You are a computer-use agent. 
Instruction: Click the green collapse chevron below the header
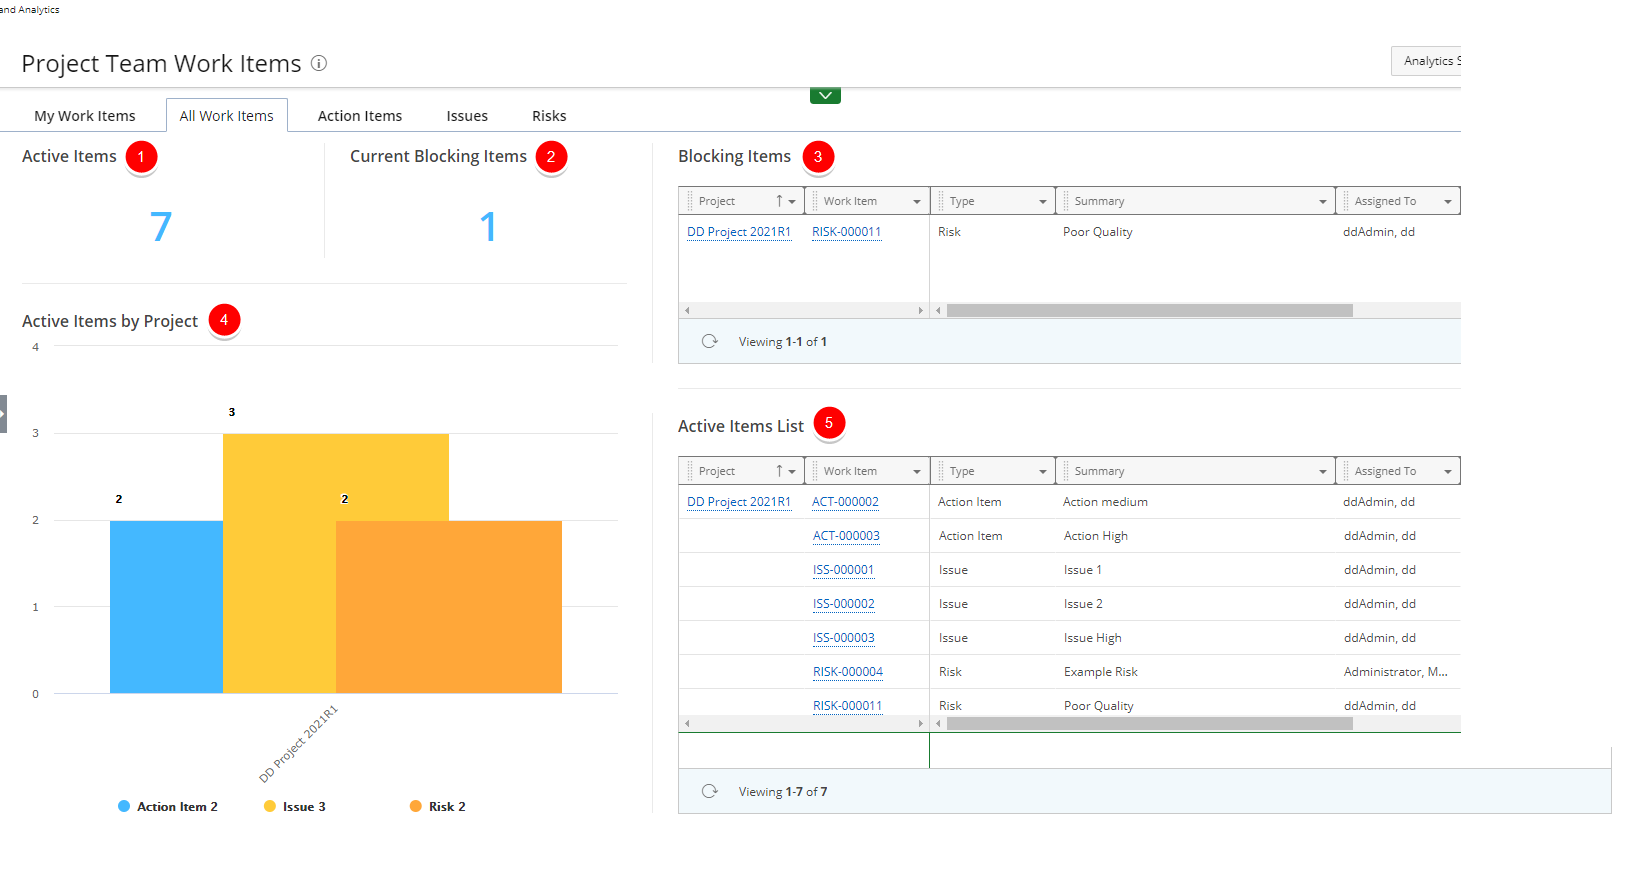point(825,96)
